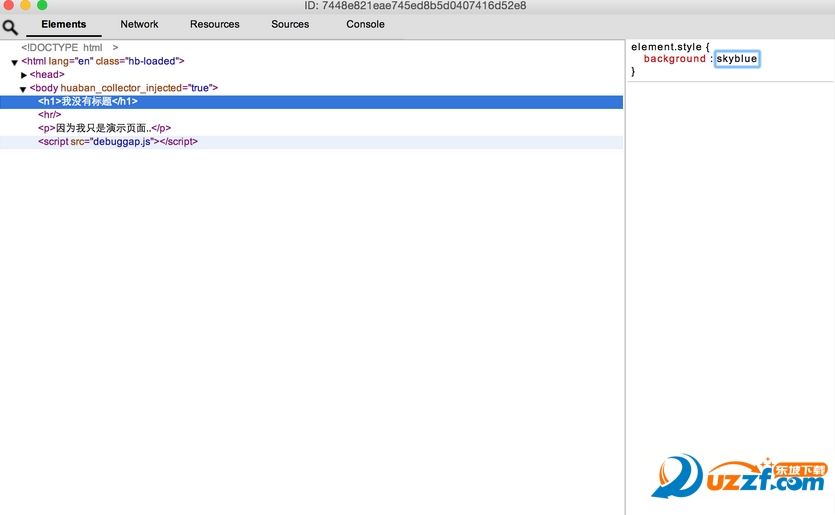The image size is (835, 515).
Task: Minimize window with yellow button
Action: 25,5
